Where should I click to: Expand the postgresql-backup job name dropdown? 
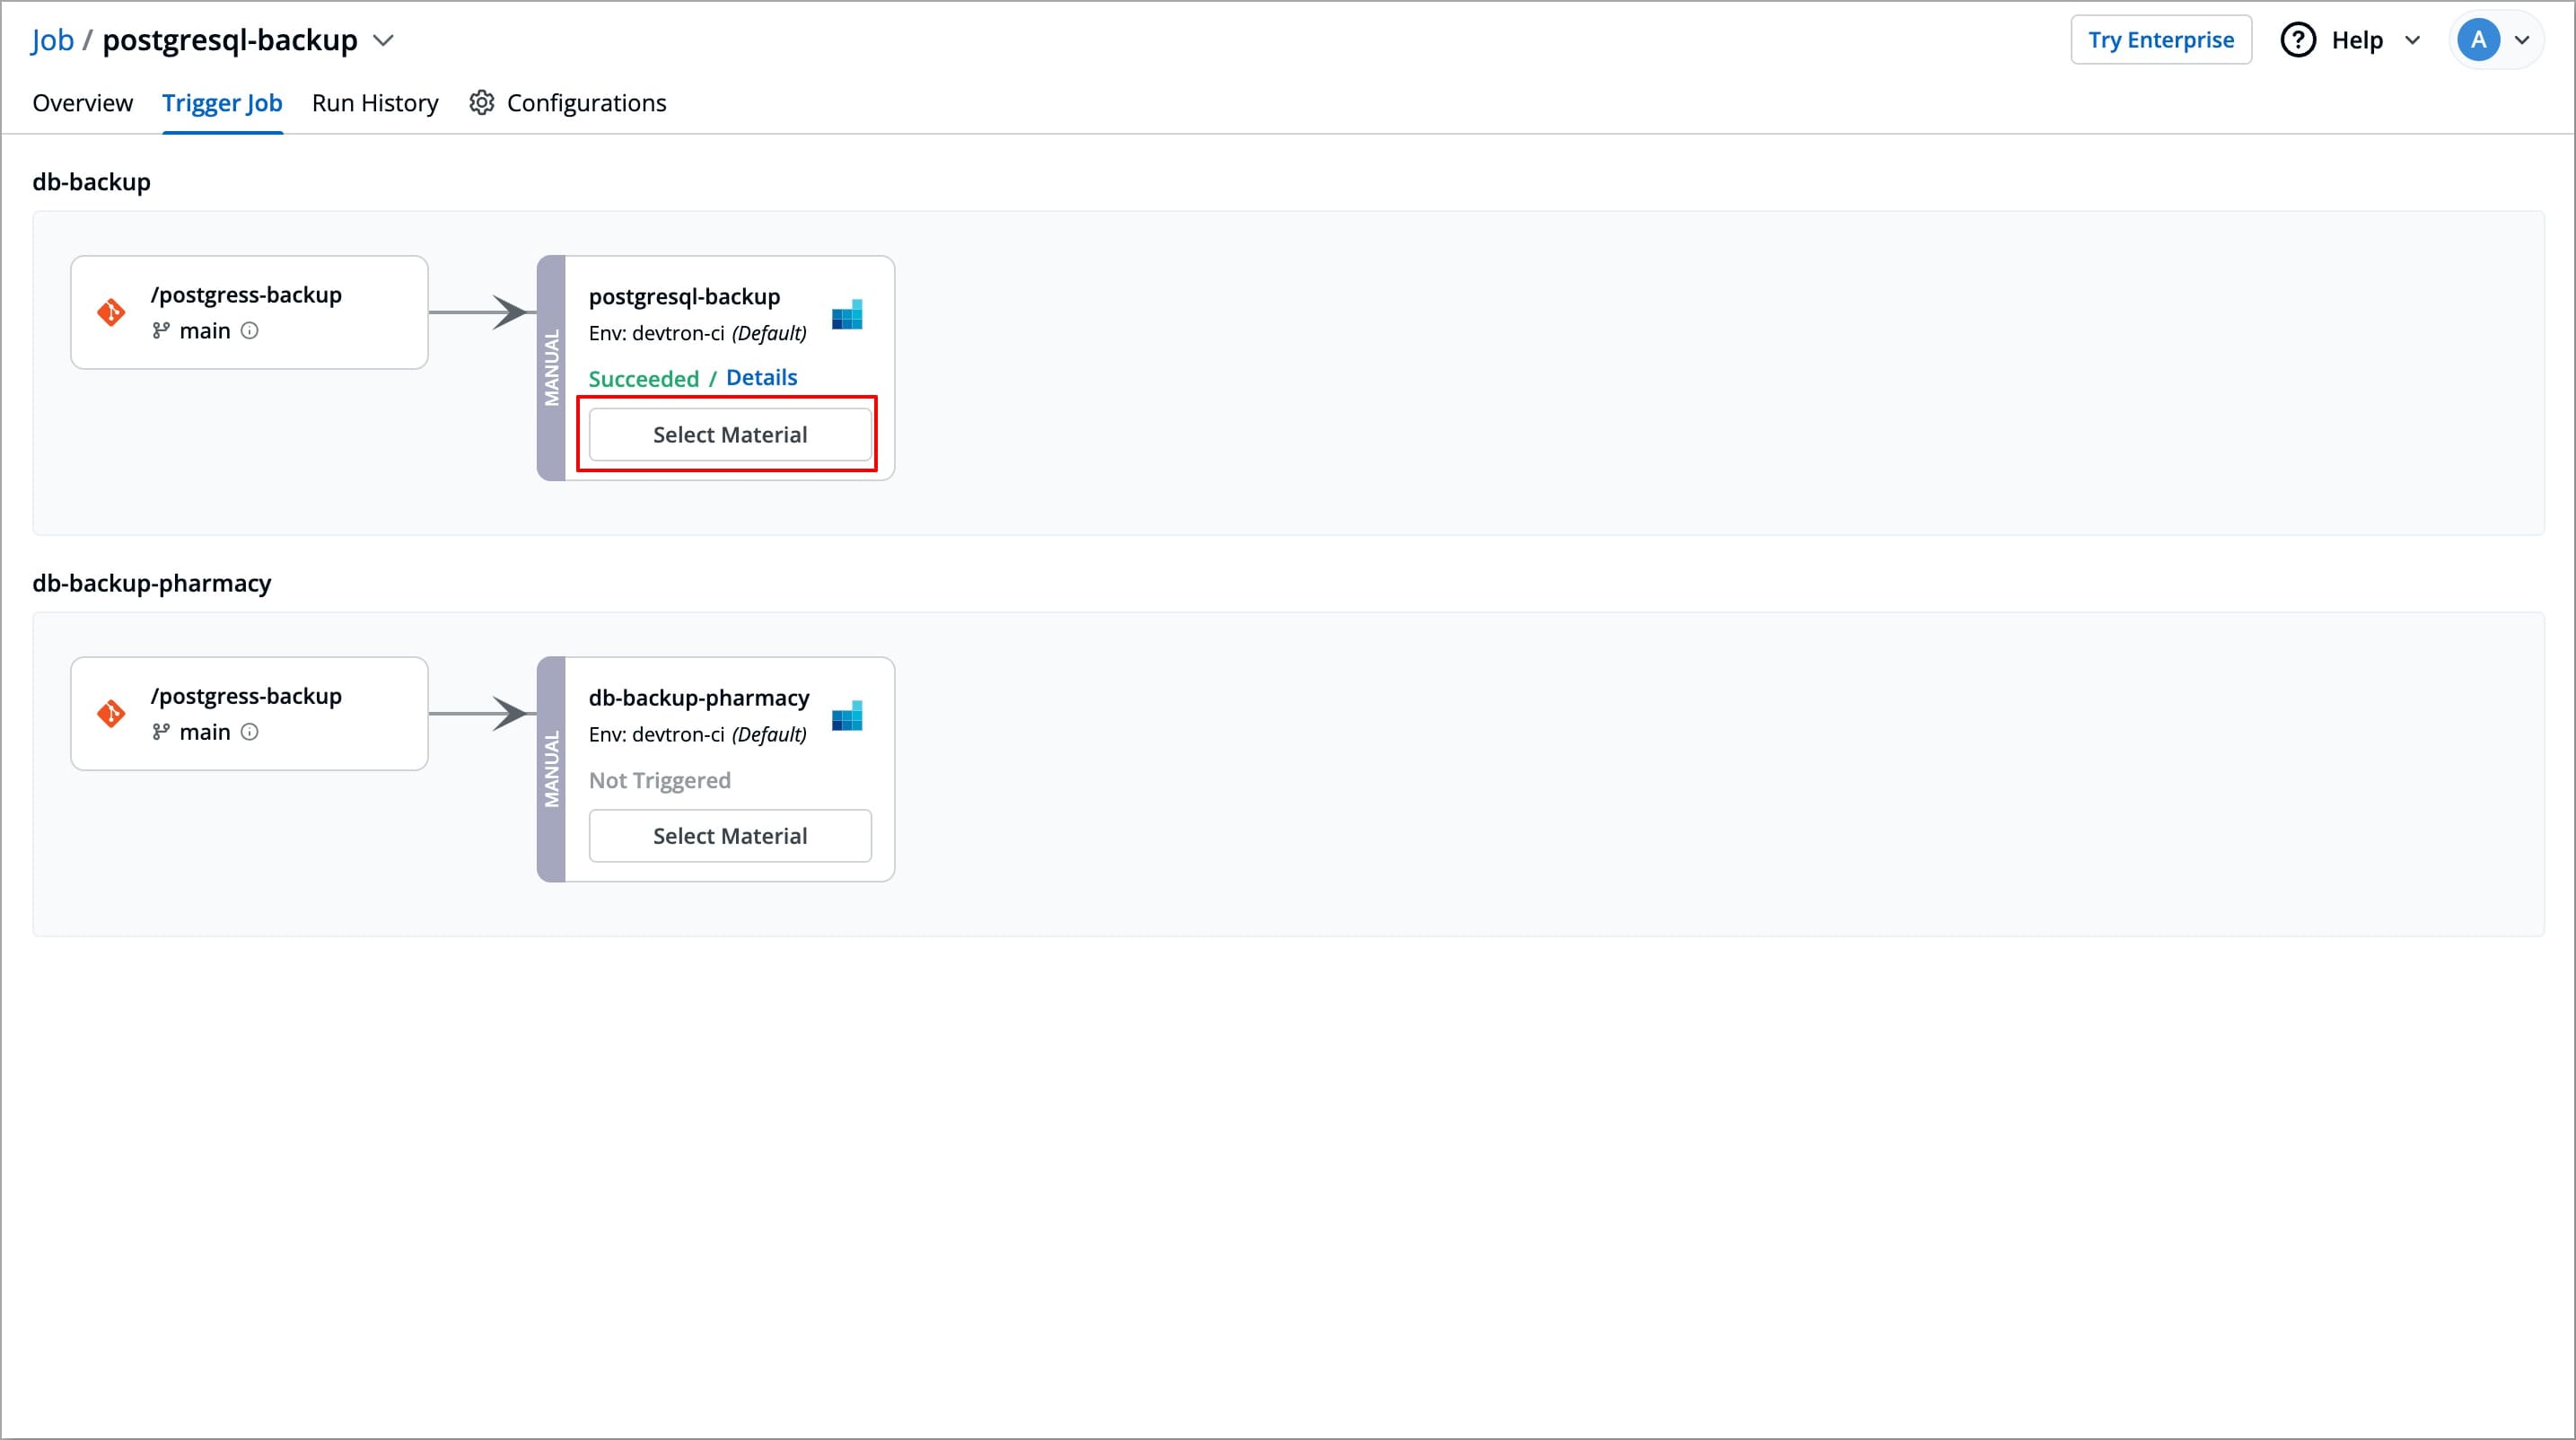tap(383, 40)
